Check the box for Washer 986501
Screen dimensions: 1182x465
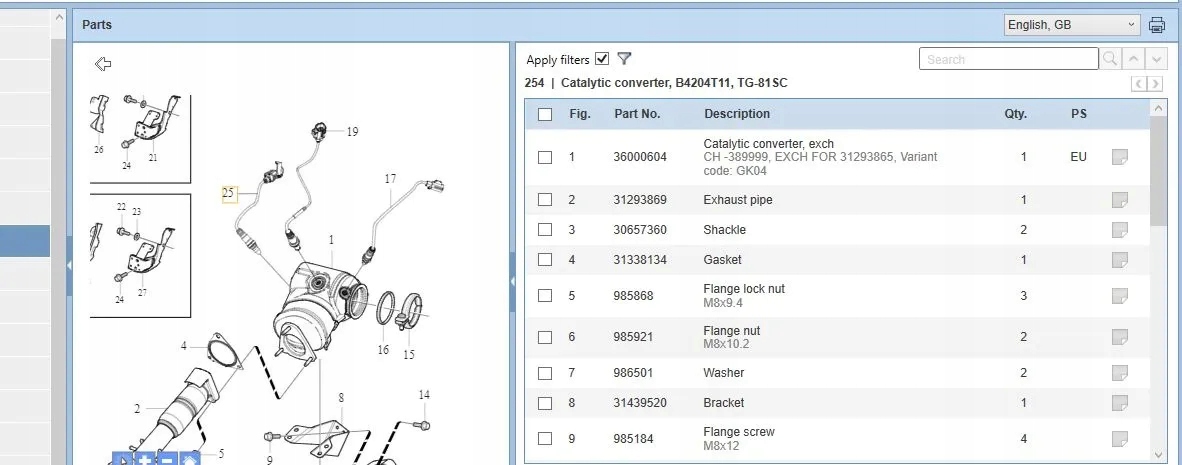545,373
